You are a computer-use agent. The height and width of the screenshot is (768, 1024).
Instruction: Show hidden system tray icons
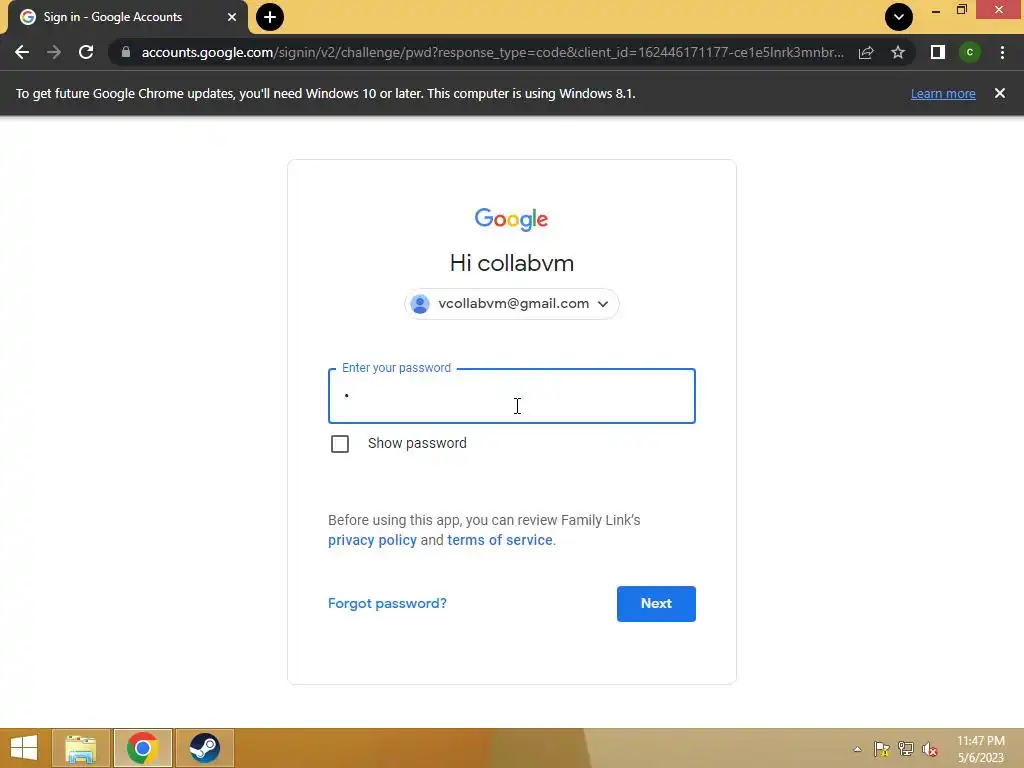pos(857,749)
